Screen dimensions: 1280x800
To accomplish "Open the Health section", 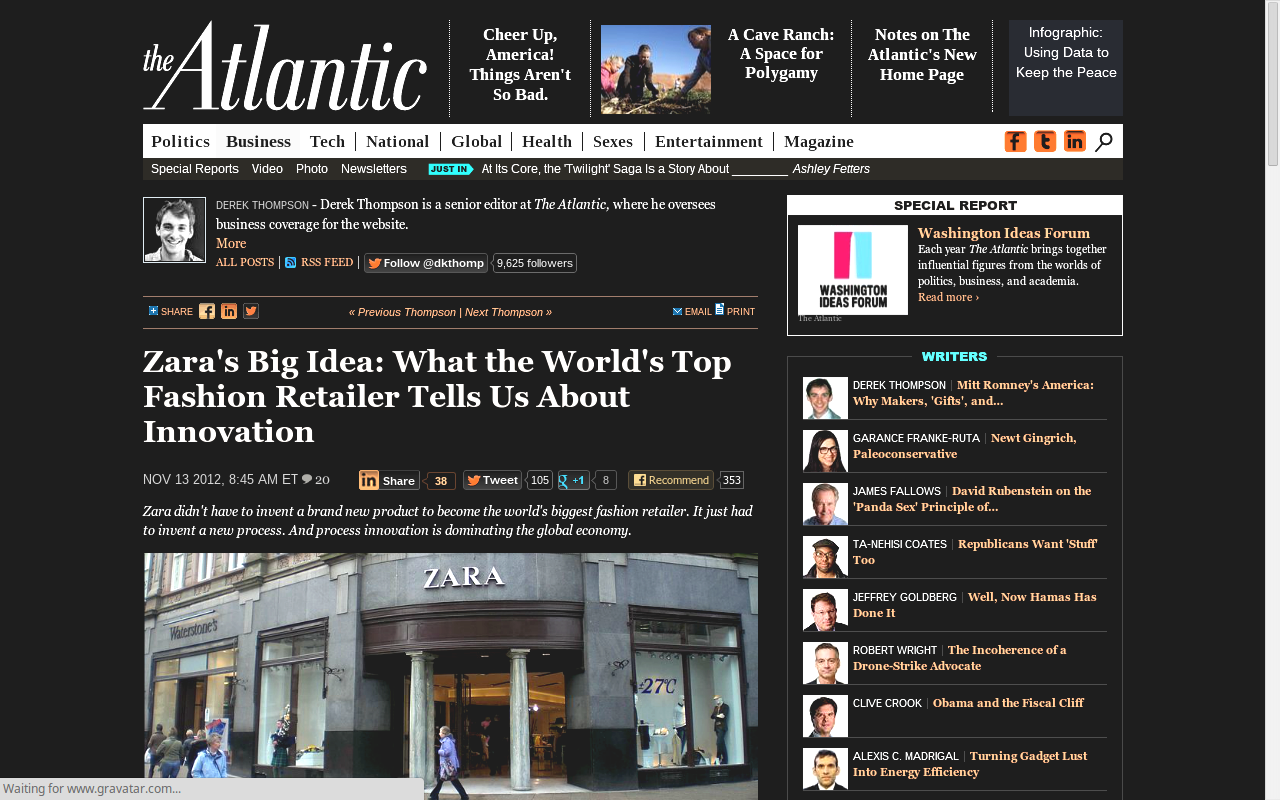I will (x=547, y=141).
